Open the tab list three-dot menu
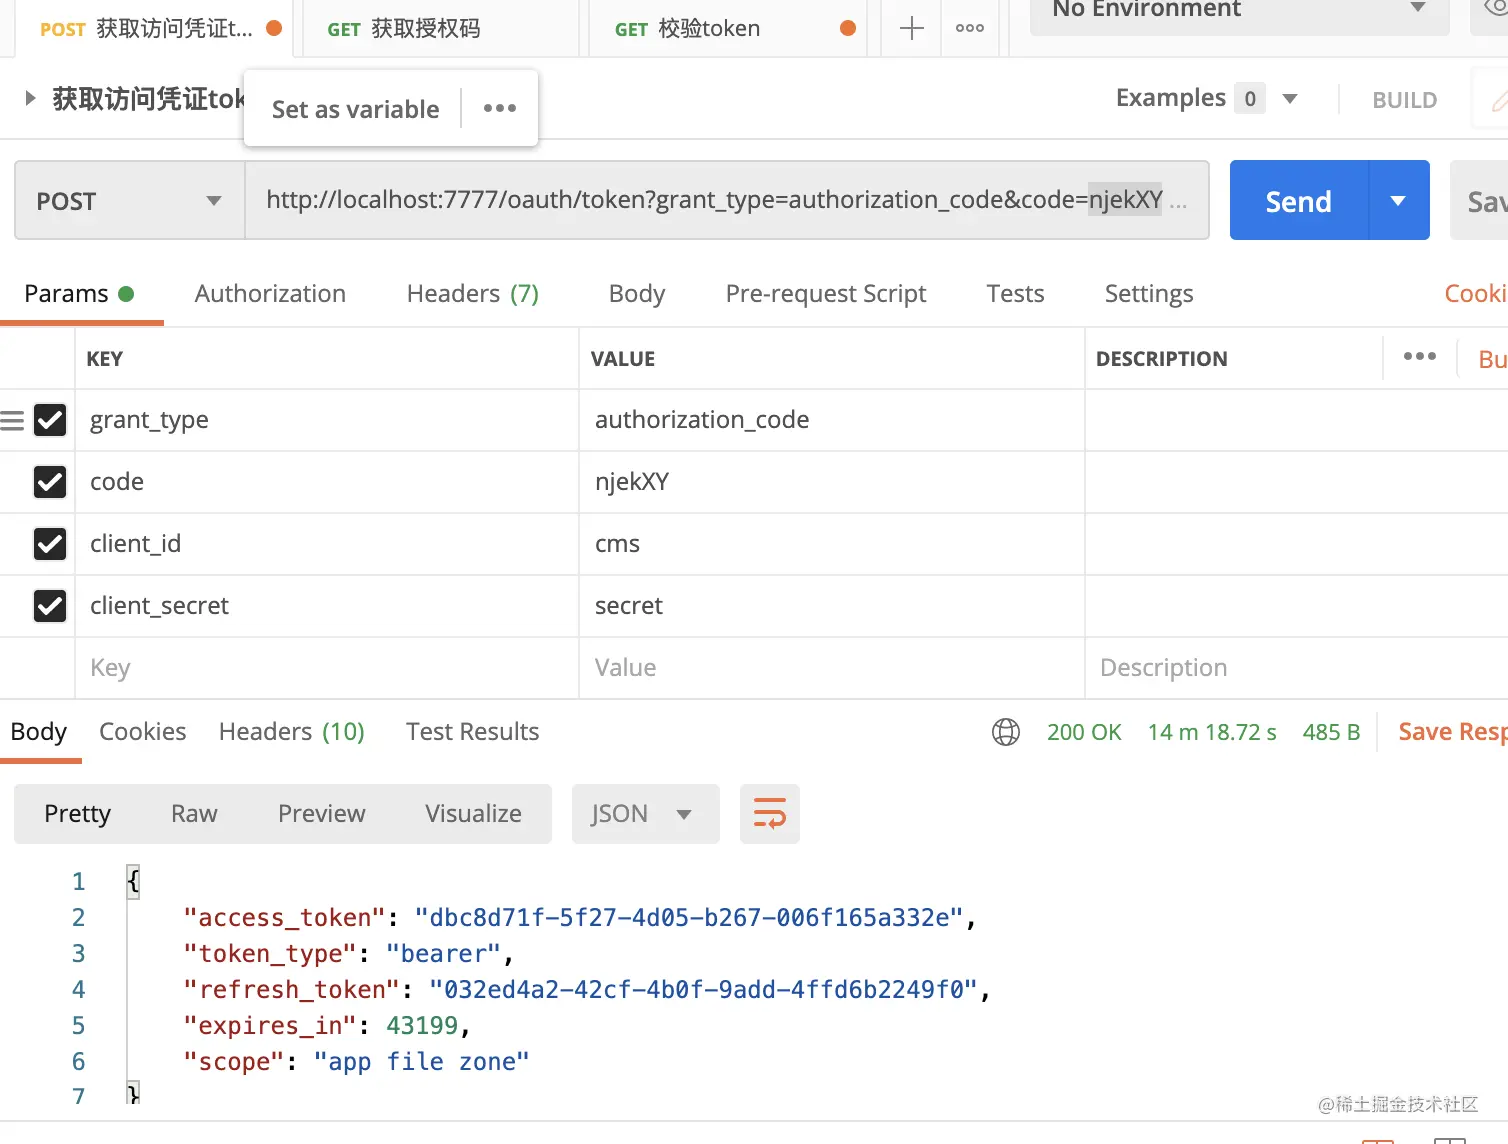The height and width of the screenshot is (1144, 1508). (x=969, y=28)
